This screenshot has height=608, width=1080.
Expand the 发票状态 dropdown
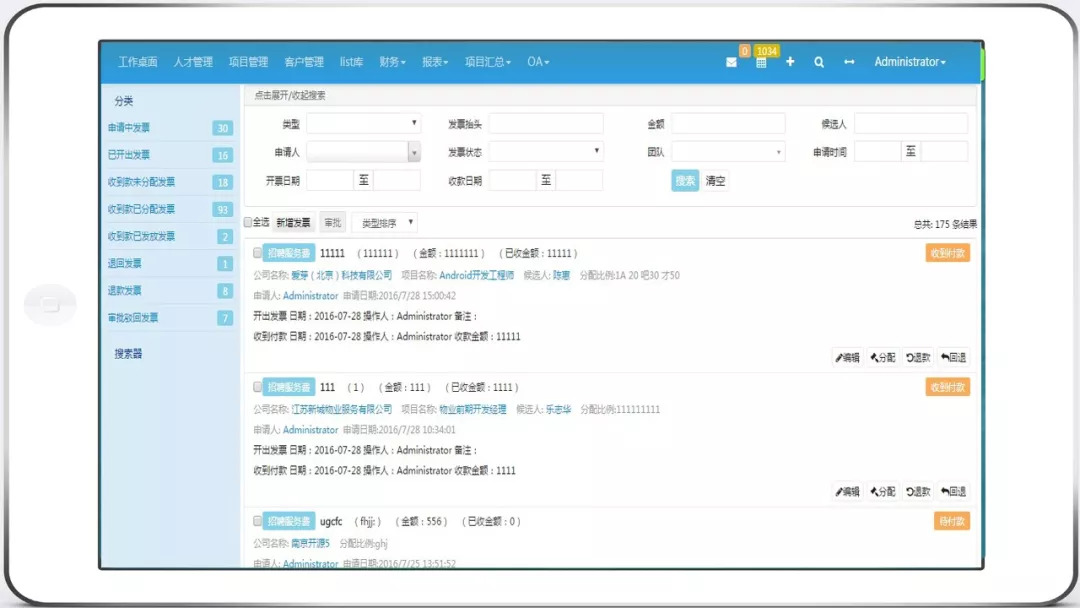[545, 152]
